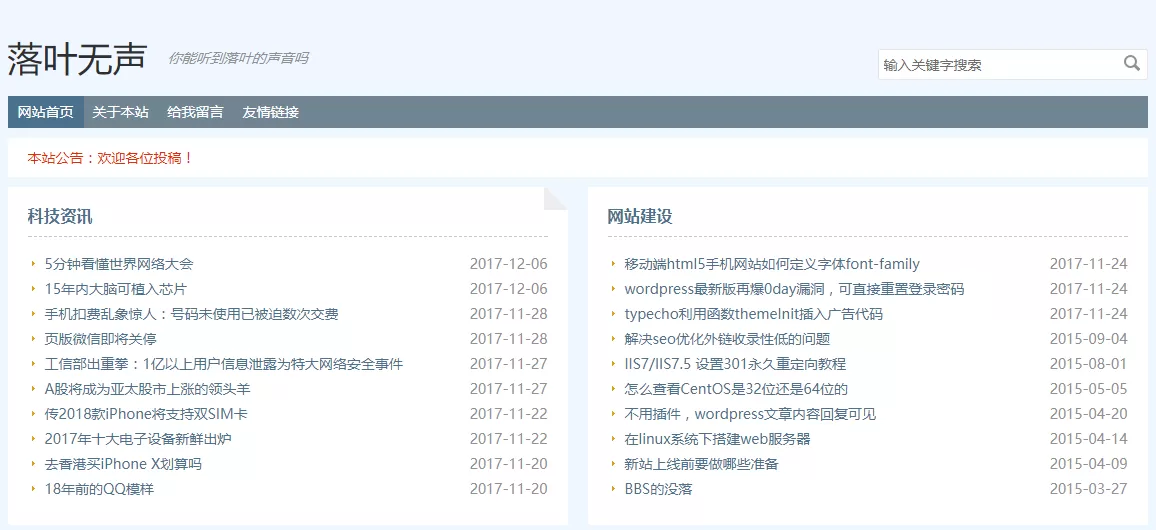View the A股将成为亚太股市上涨的领头羊 article
Screen dimensions: 1156x530
[x=148, y=389]
